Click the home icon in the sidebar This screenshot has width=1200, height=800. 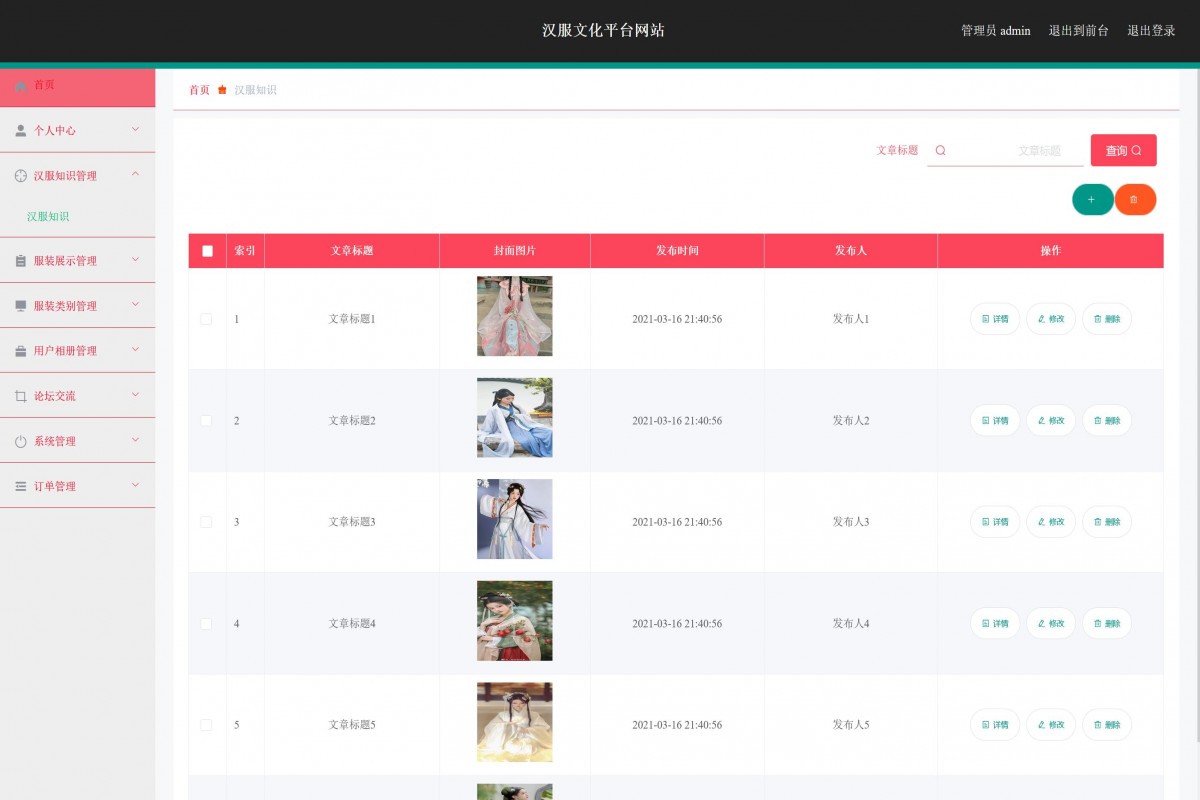click(x=21, y=86)
